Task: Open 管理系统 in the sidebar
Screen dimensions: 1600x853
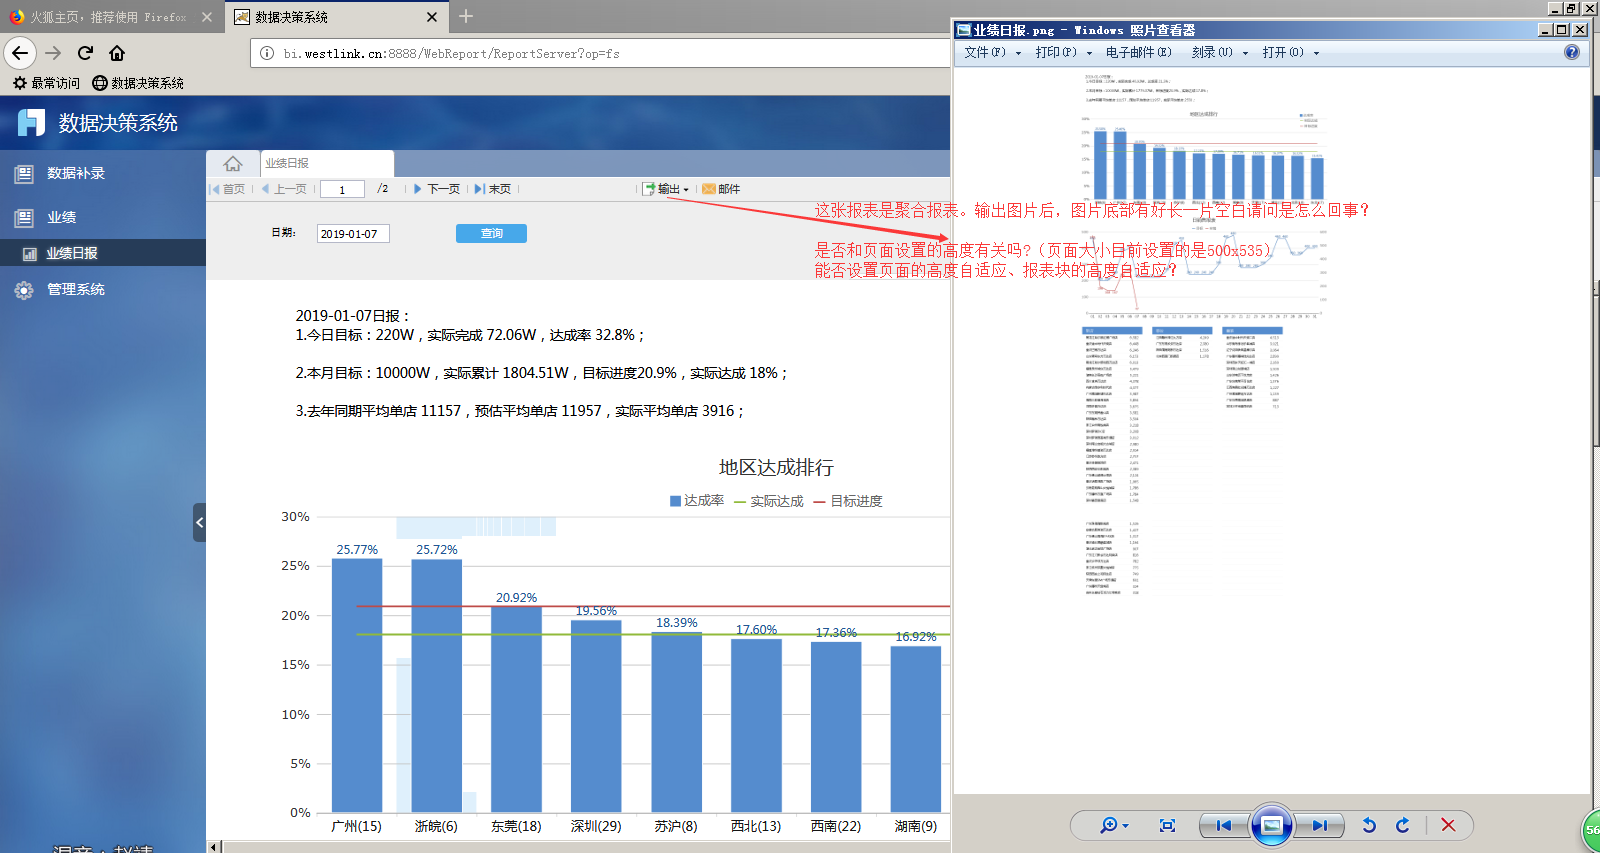Action: 76,289
